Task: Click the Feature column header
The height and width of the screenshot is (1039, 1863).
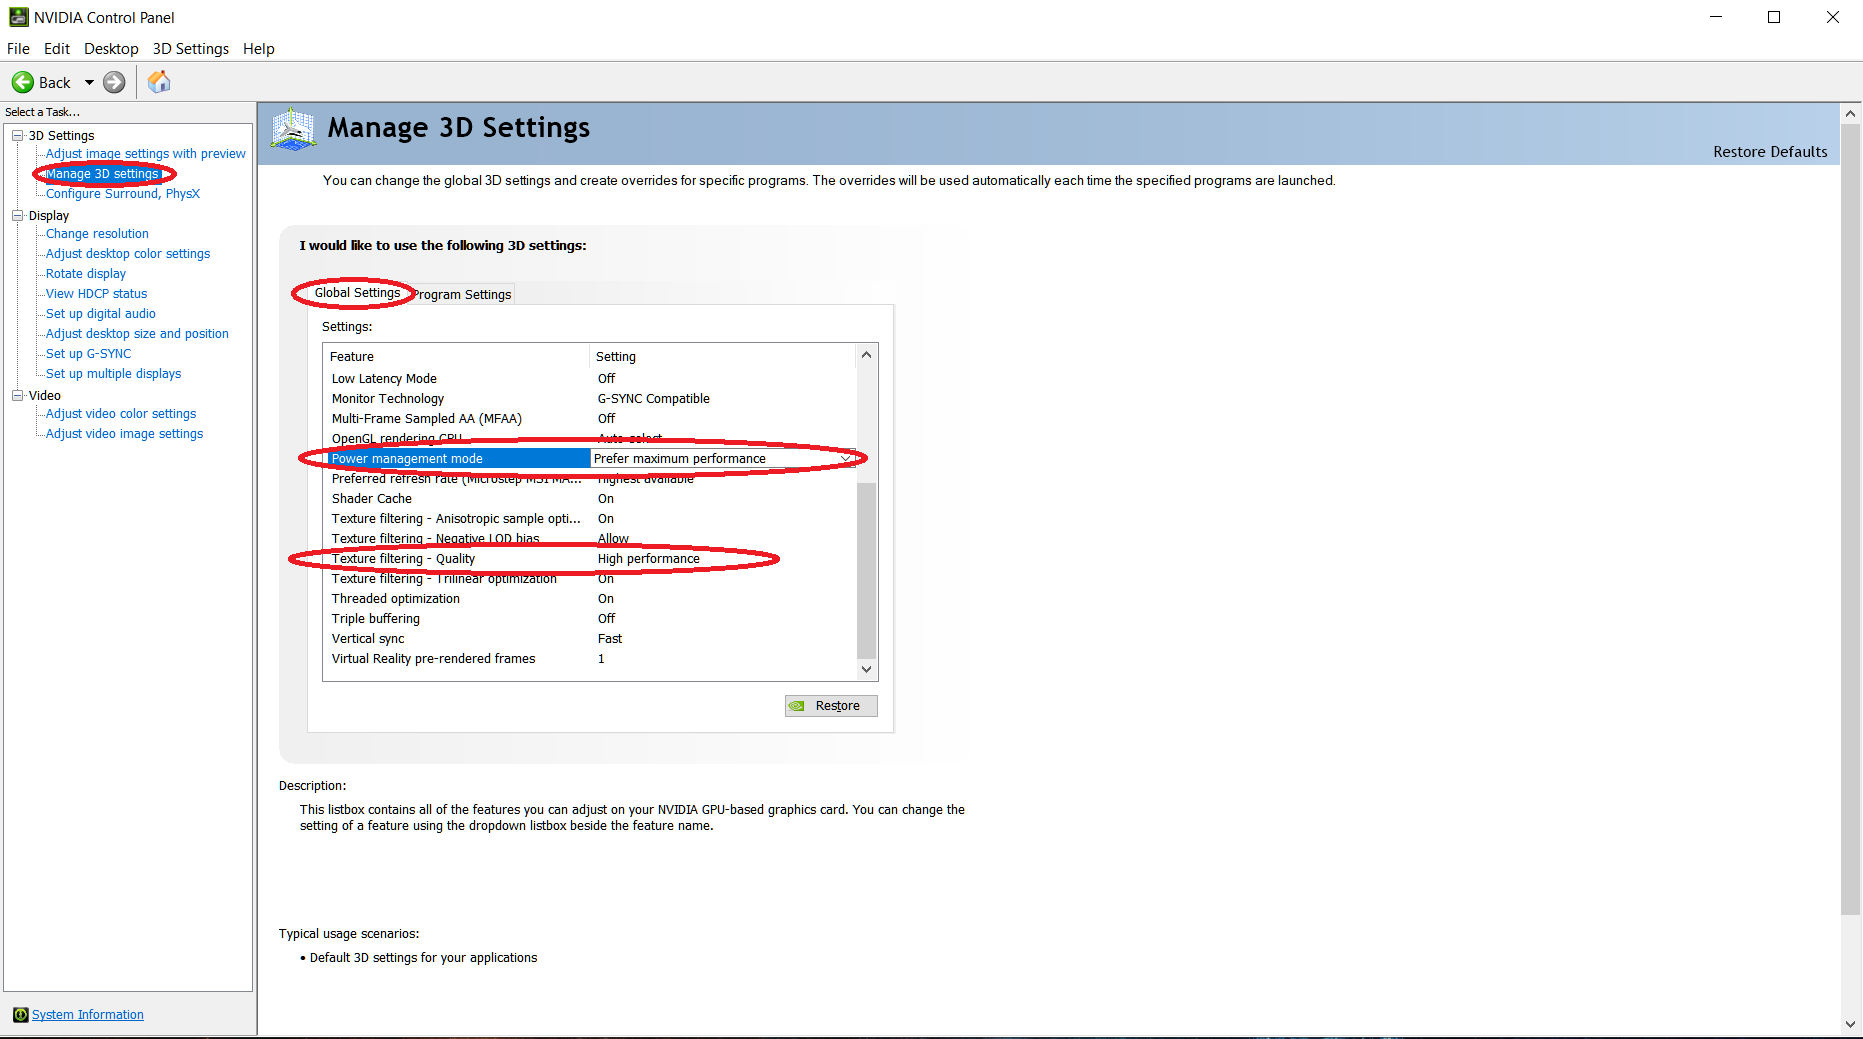Action: [456, 357]
